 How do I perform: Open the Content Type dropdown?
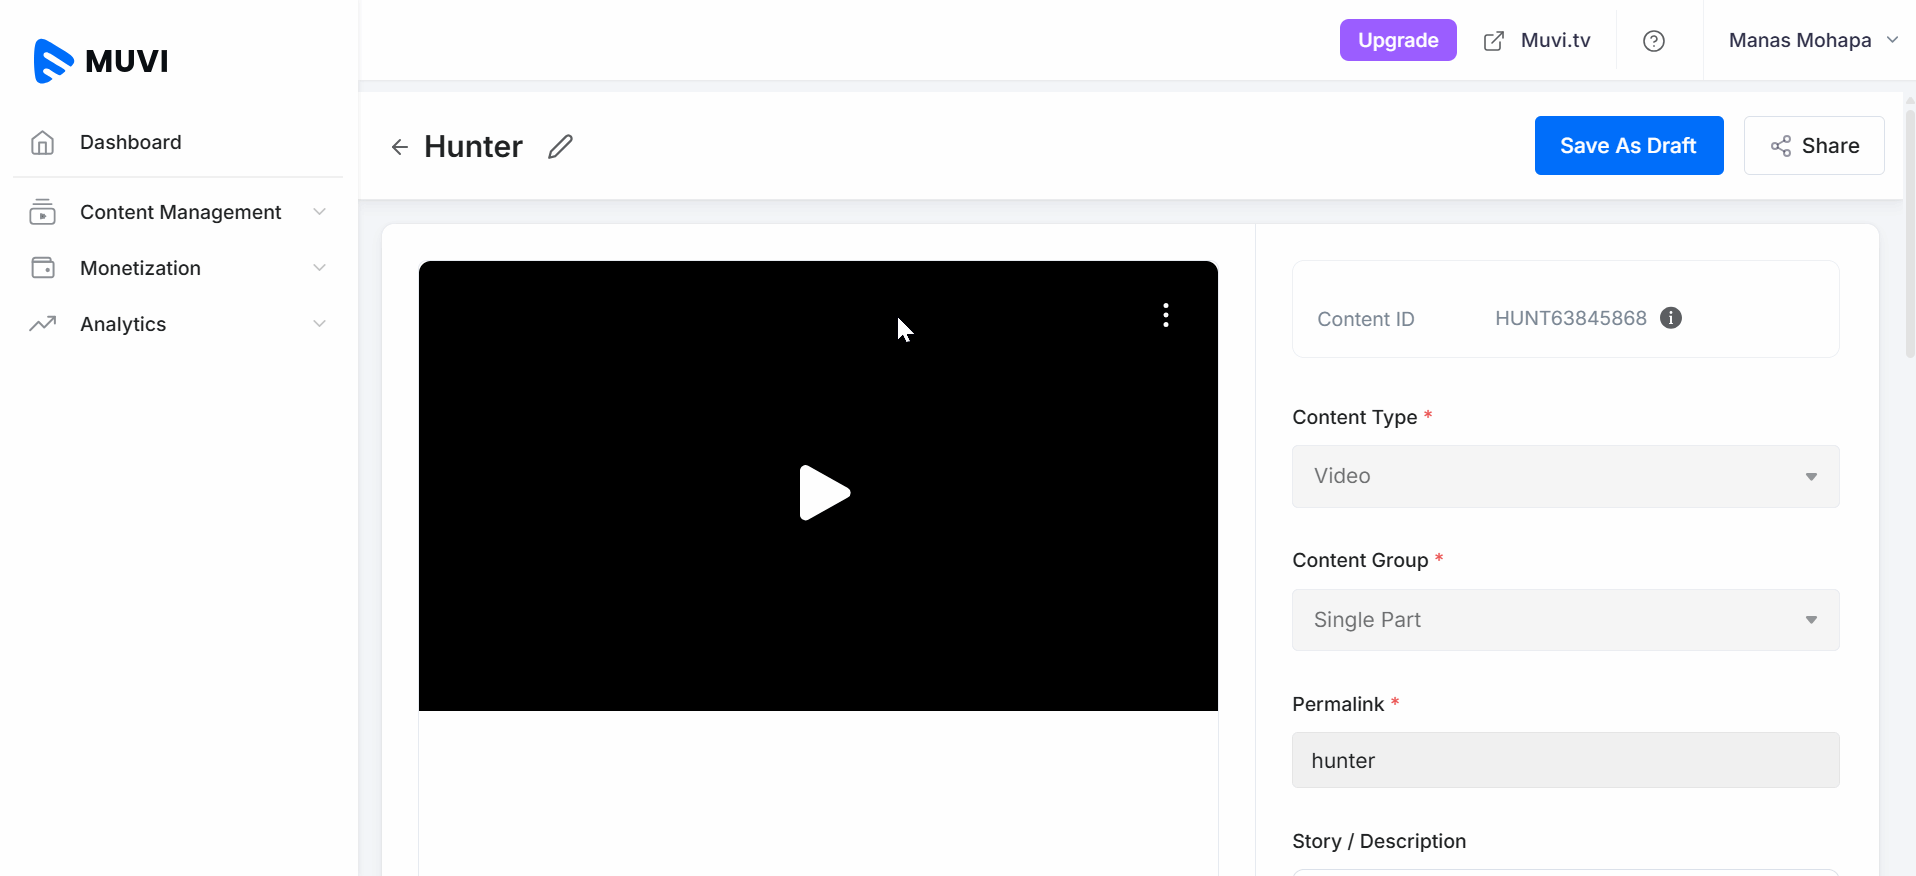click(x=1565, y=476)
